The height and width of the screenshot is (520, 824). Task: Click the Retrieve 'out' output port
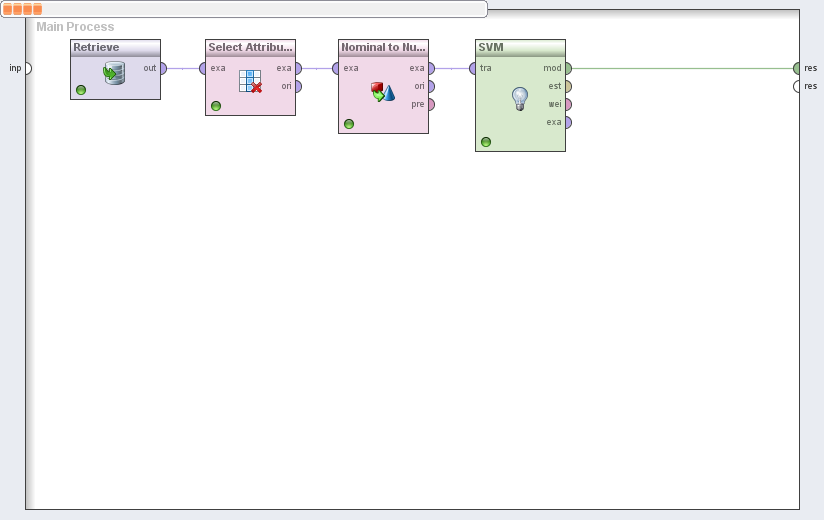pyautogui.click(x=163, y=68)
